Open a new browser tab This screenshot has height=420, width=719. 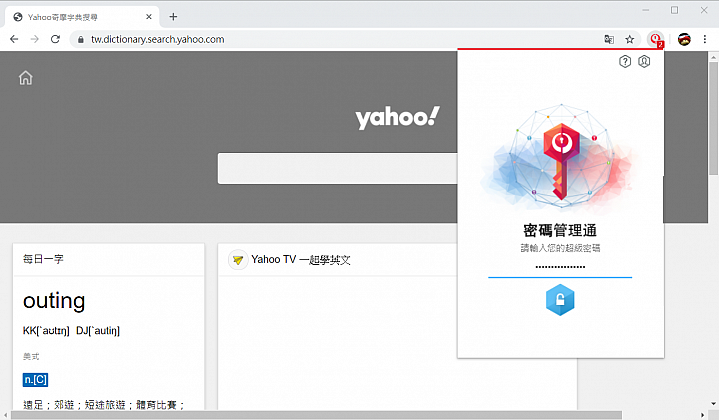(x=173, y=17)
